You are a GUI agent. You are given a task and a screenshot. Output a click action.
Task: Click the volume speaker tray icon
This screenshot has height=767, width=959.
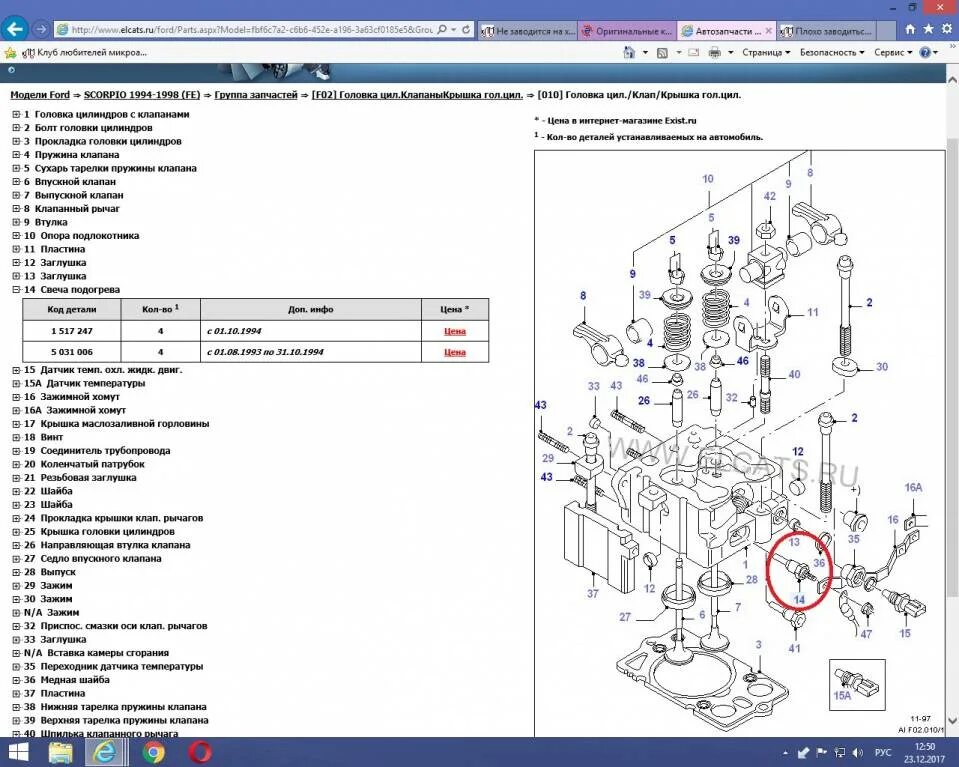(x=858, y=752)
